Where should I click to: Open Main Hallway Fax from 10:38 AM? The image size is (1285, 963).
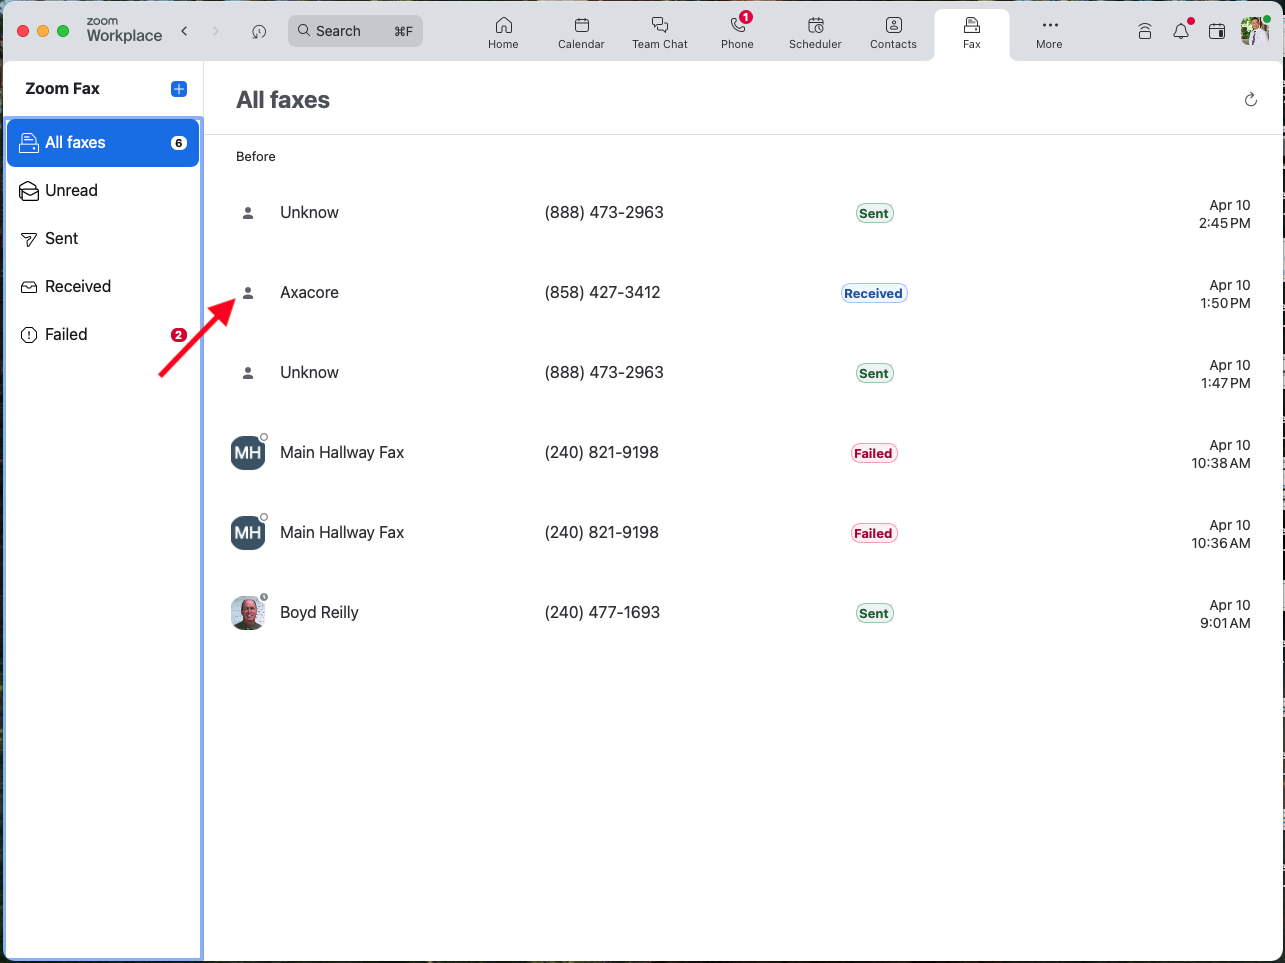(x=742, y=453)
